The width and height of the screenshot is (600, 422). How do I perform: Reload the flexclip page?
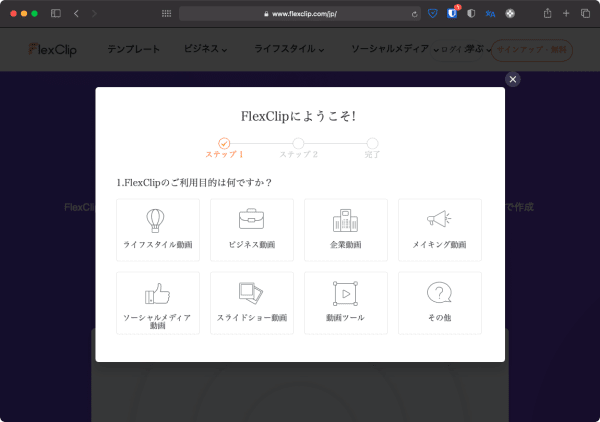coord(414,14)
